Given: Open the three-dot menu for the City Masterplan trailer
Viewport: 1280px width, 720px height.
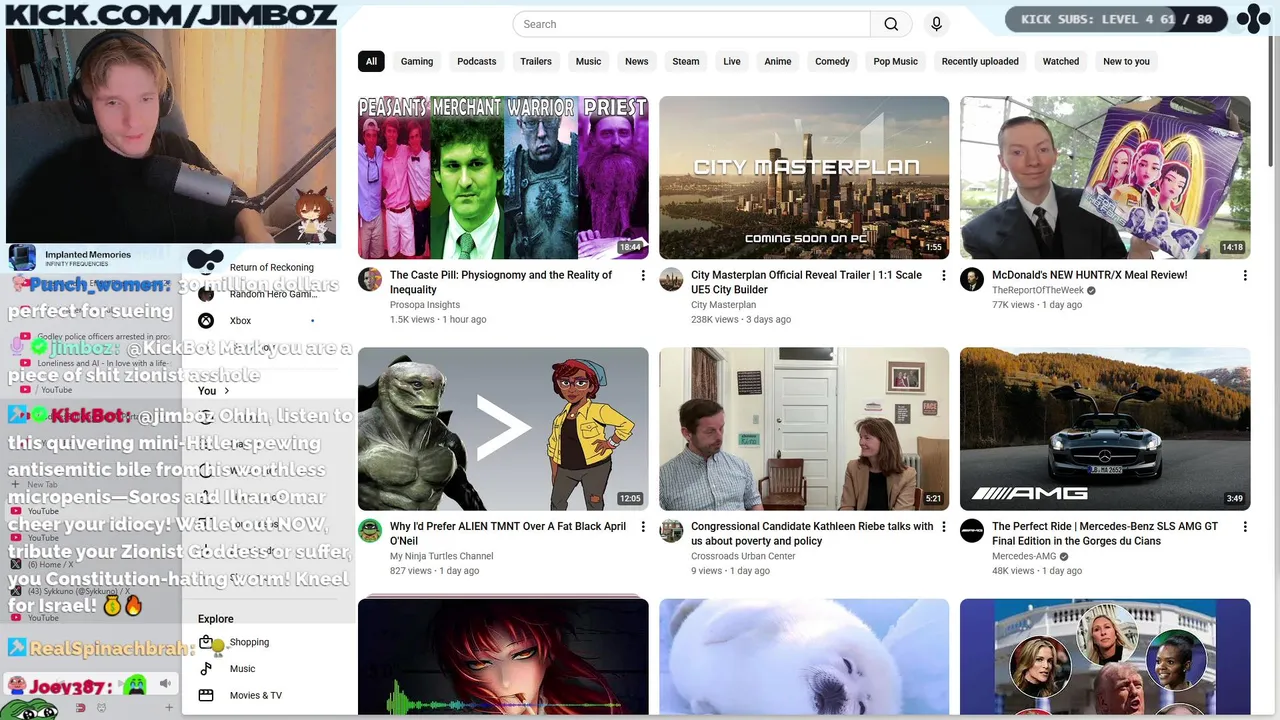Looking at the screenshot, I should pos(944,276).
